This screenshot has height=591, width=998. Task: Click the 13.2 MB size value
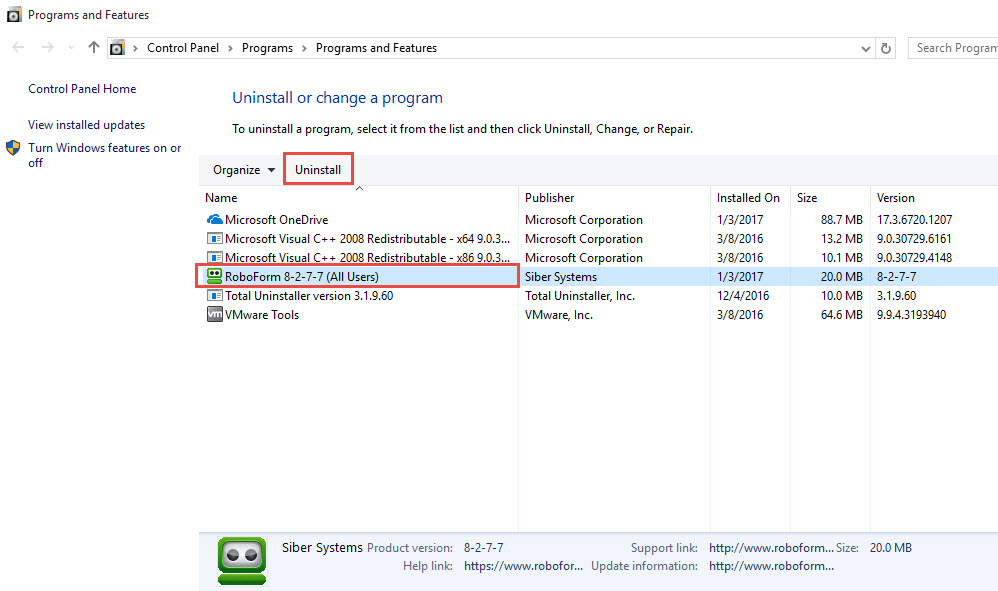point(841,239)
